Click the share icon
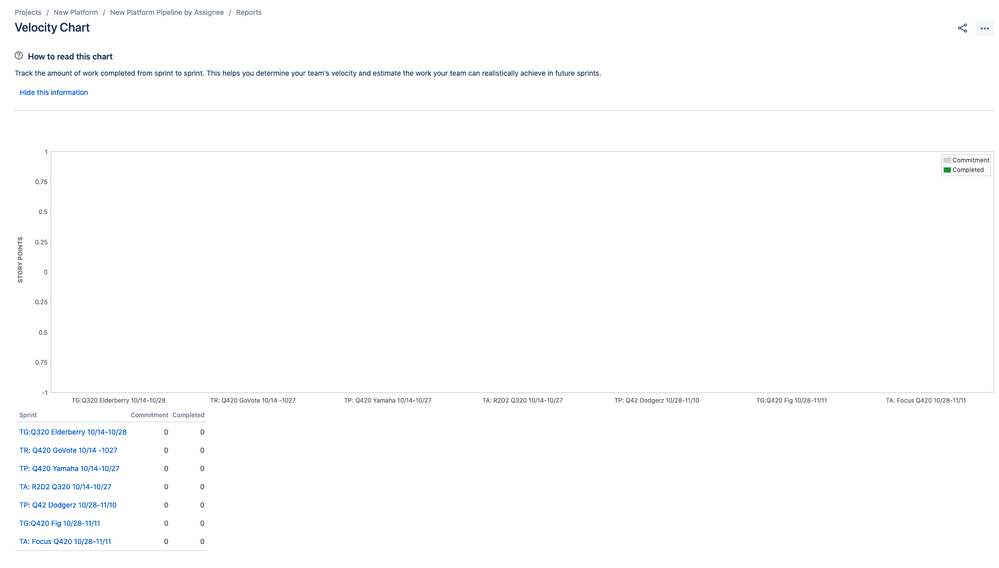 click(962, 28)
